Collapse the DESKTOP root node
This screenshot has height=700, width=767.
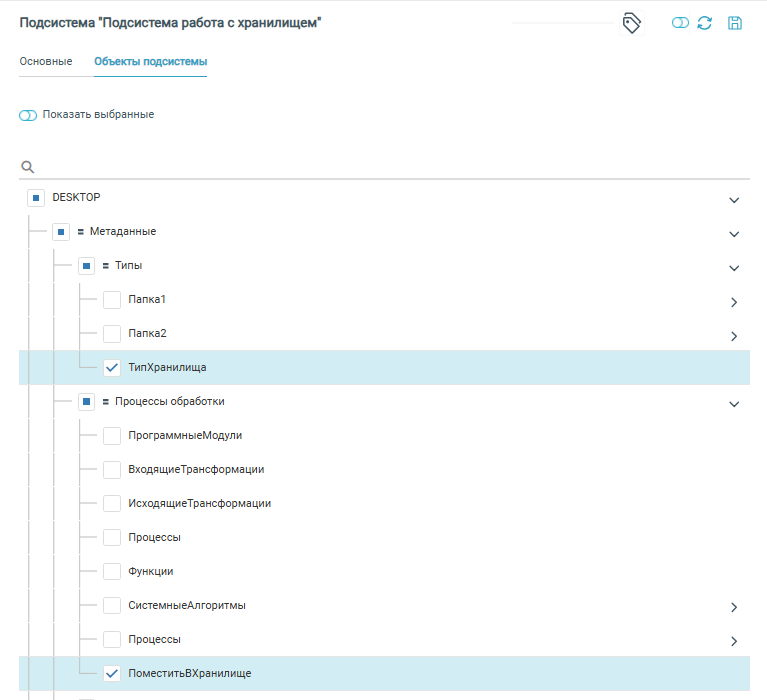734,199
